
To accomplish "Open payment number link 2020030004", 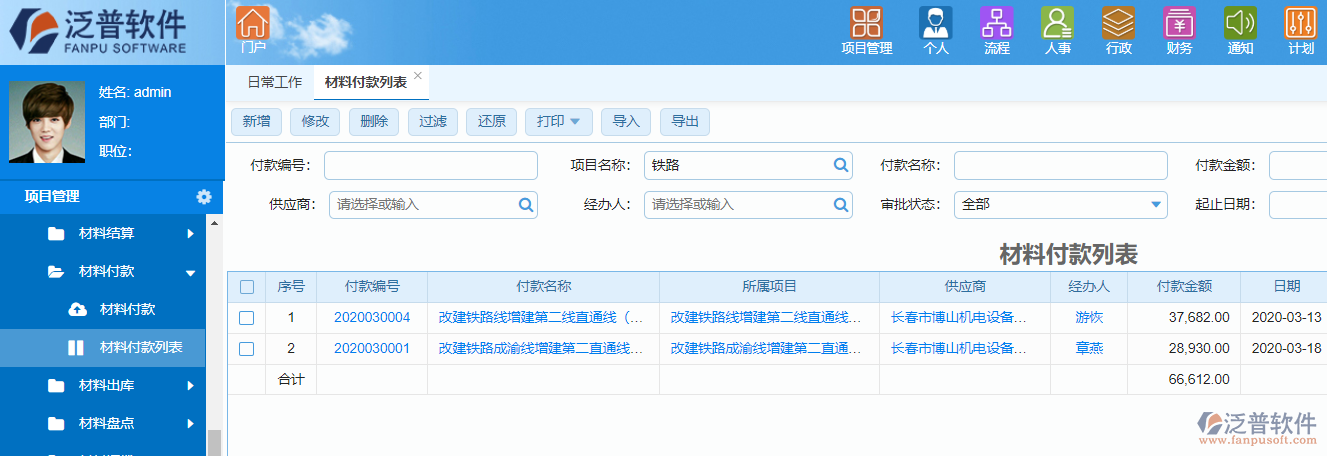I will coord(372,318).
